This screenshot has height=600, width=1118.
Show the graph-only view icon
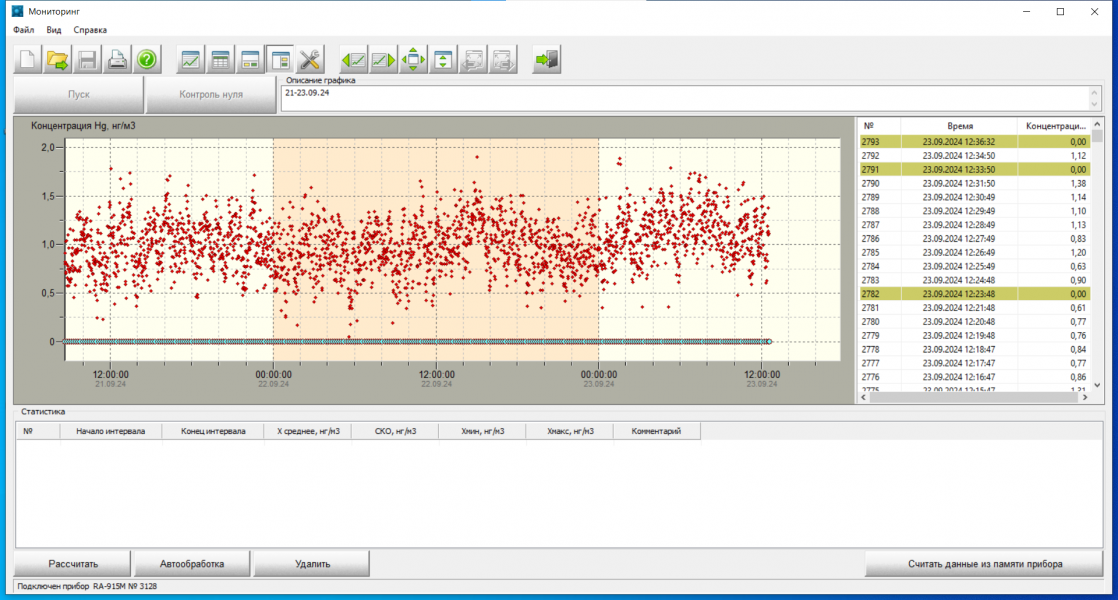[190, 60]
